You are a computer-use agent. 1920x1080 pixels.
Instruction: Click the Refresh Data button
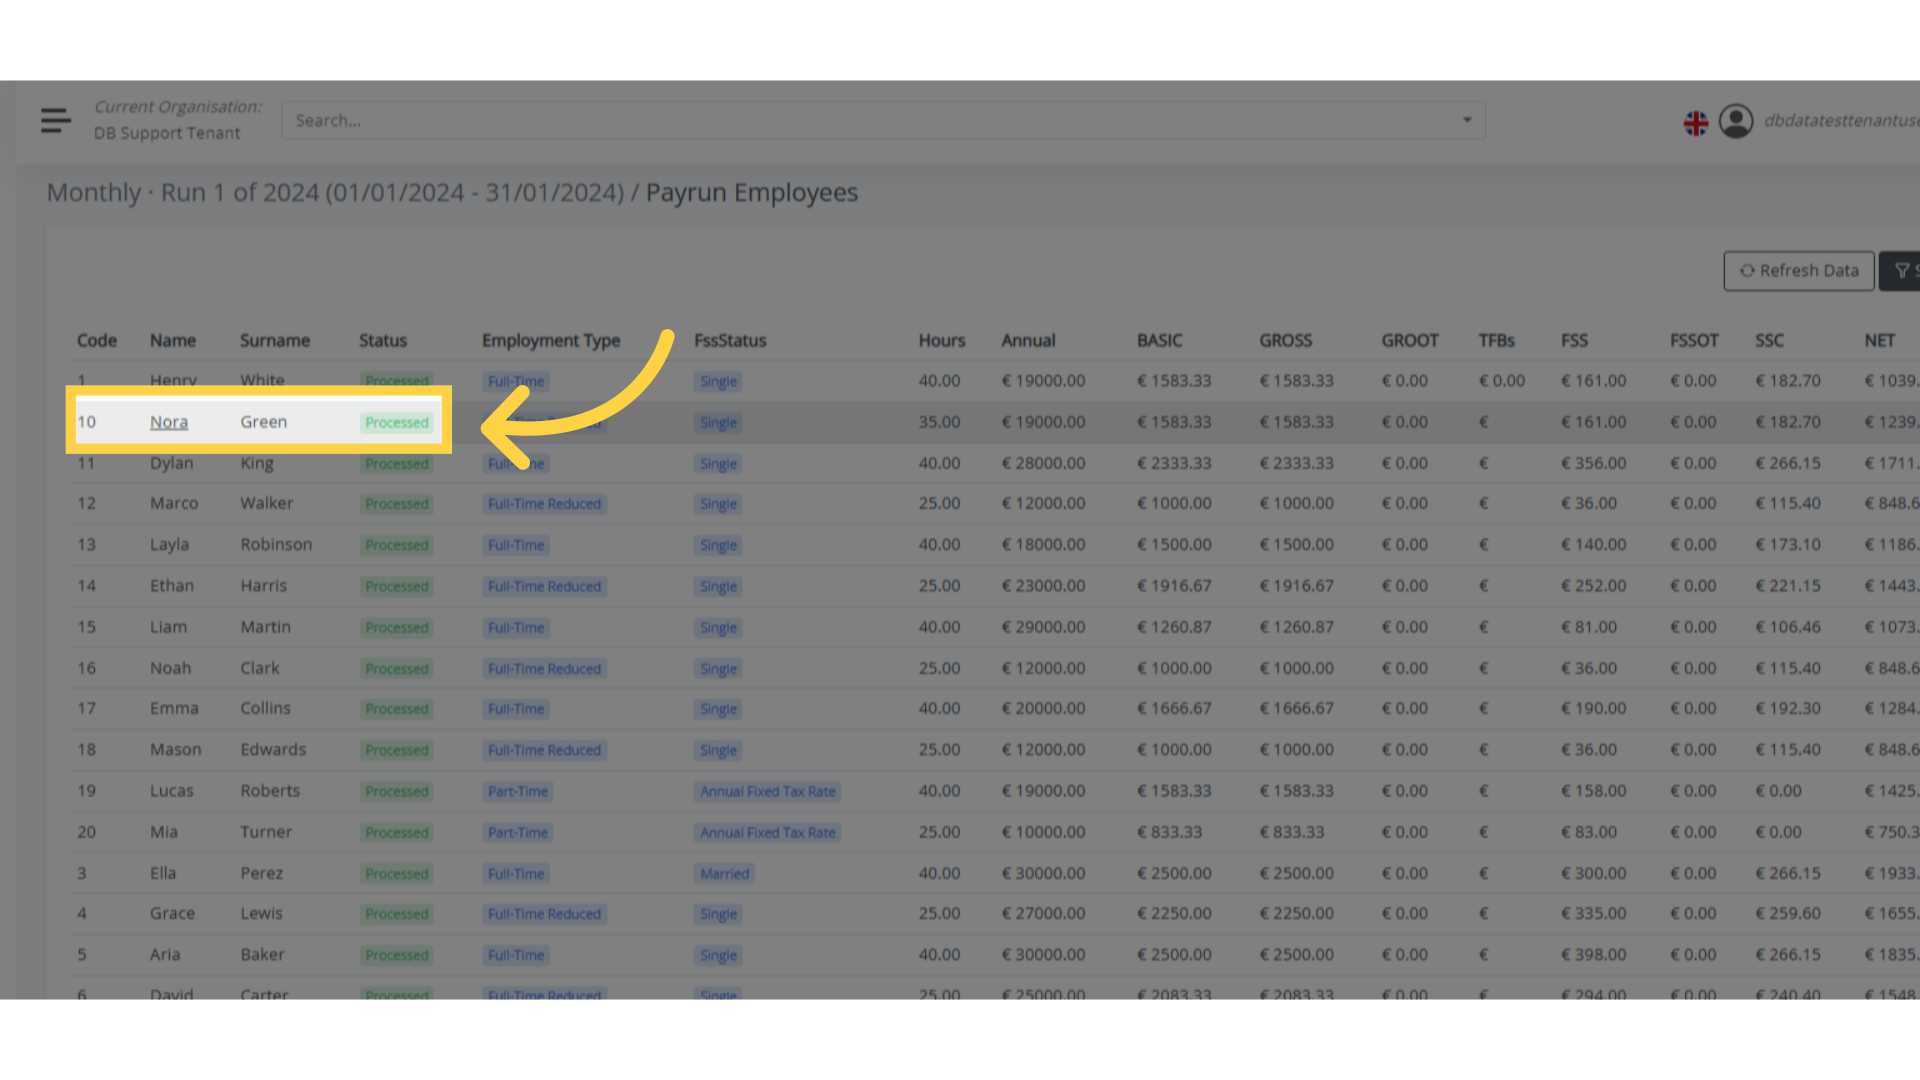coord(1798,270)
